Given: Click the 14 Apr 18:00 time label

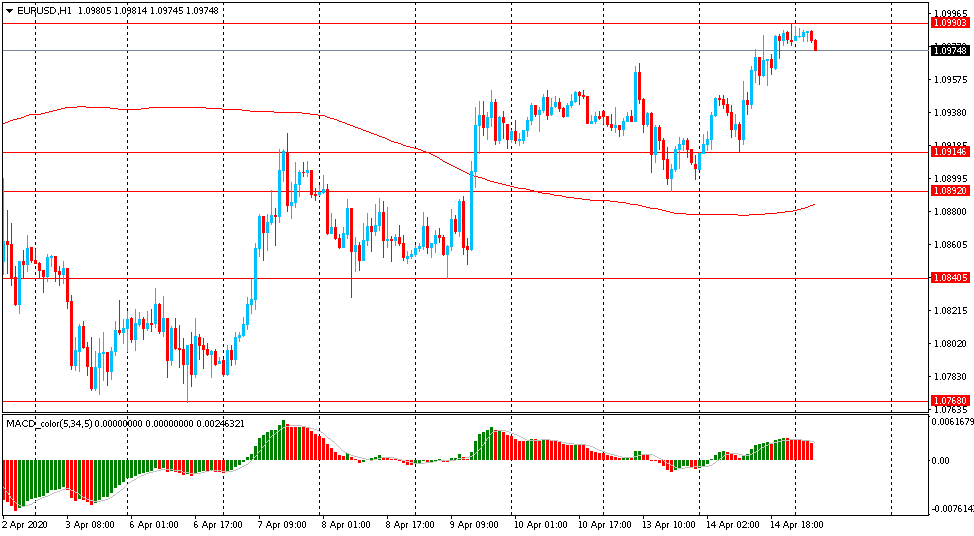Looking at the screenshot, I should coord(796,525).
